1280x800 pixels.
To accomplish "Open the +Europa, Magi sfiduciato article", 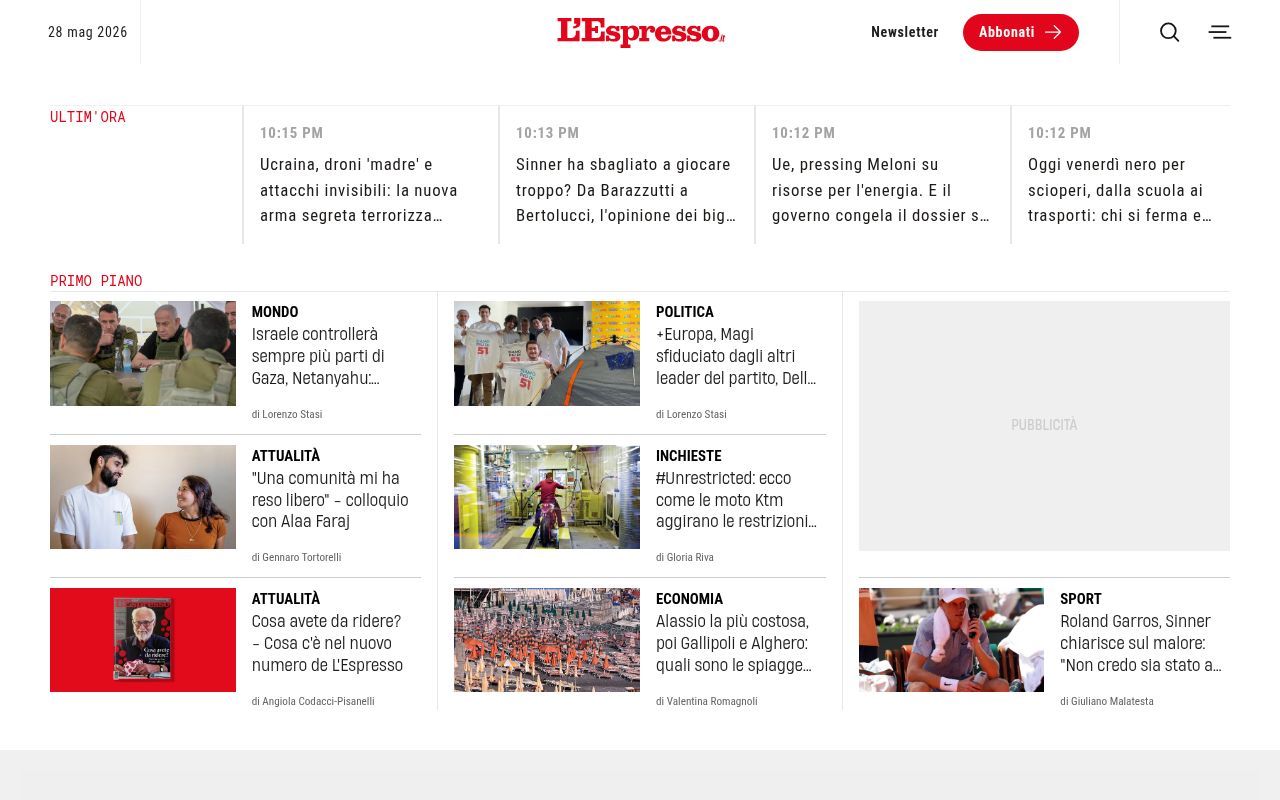I will click(737, 356).
